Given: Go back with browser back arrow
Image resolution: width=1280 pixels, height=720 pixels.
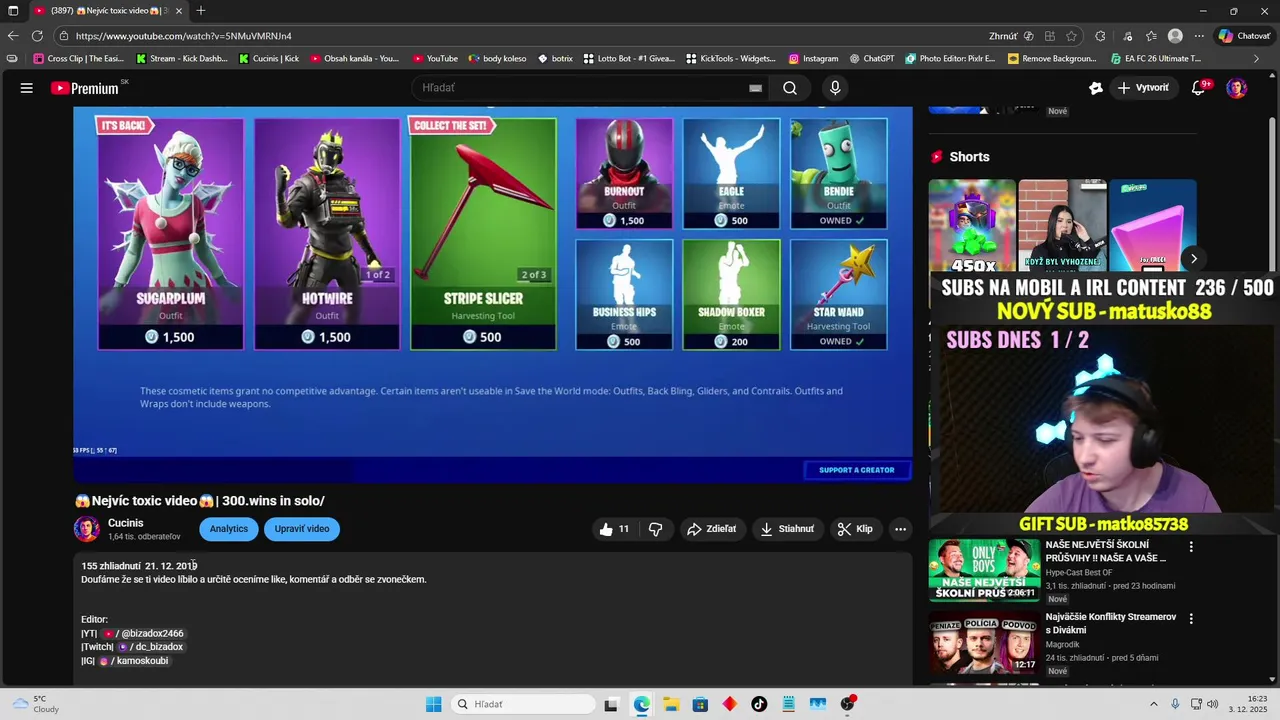Looking at the screenshot, I should click(x=13, y=36).
